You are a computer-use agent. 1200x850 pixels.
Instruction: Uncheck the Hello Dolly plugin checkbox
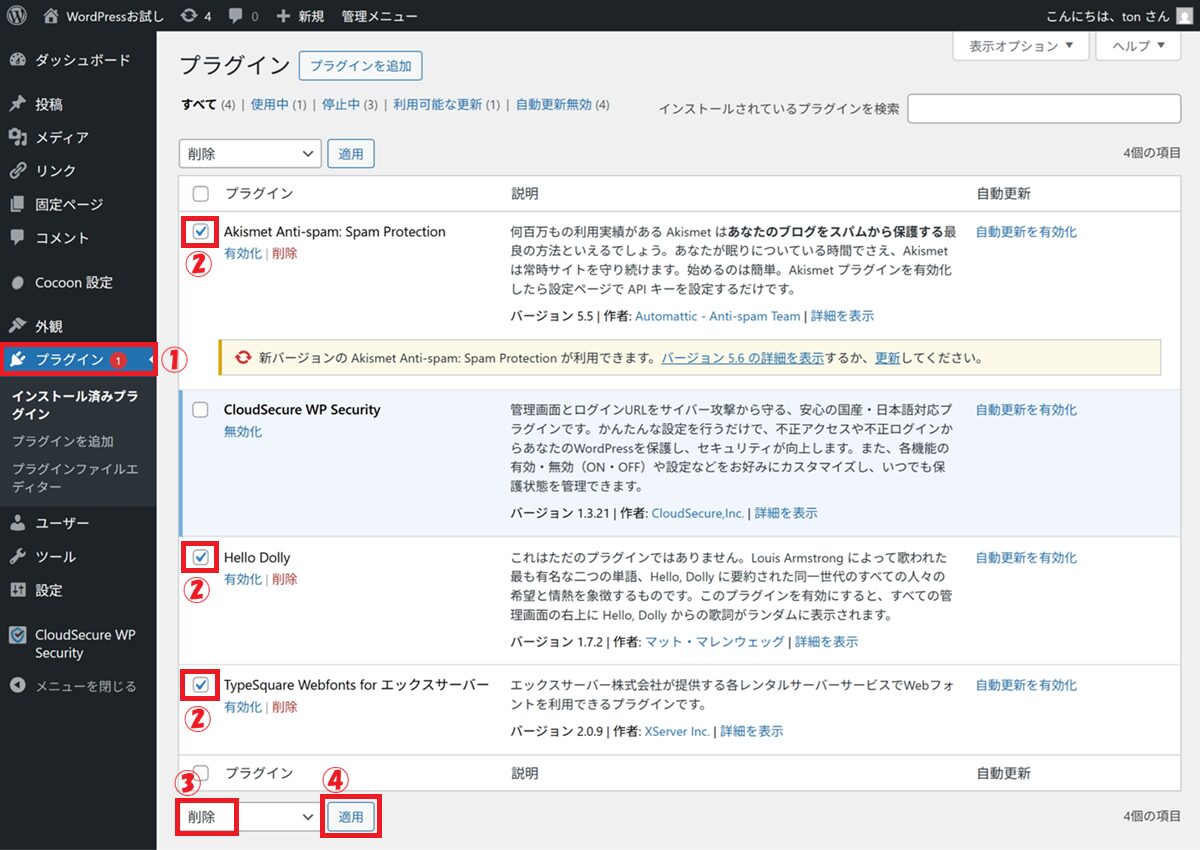tap(201, 557)
